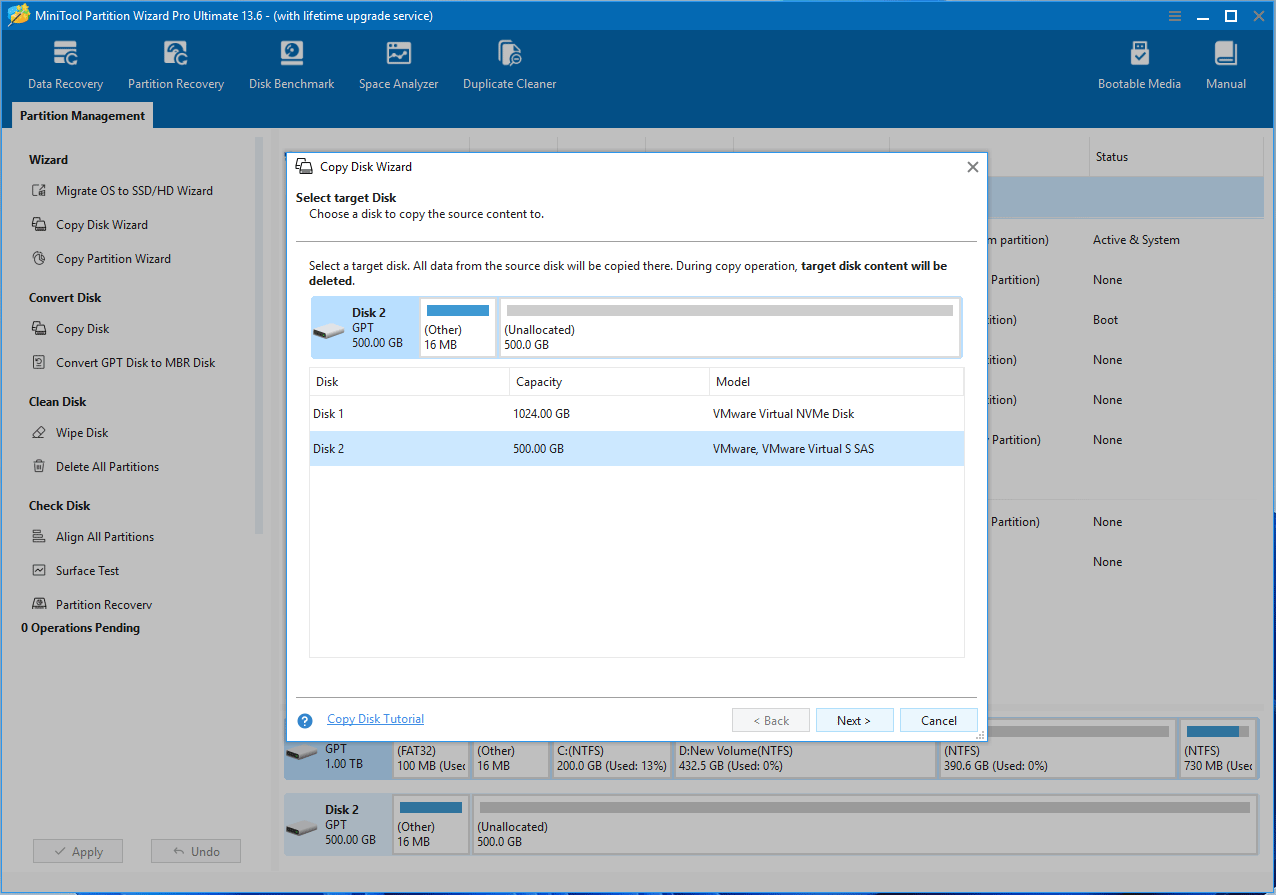Switch to the Partition Management tab
The image size is (1276, 895).
pyautogui.click(x=84, y=116)
